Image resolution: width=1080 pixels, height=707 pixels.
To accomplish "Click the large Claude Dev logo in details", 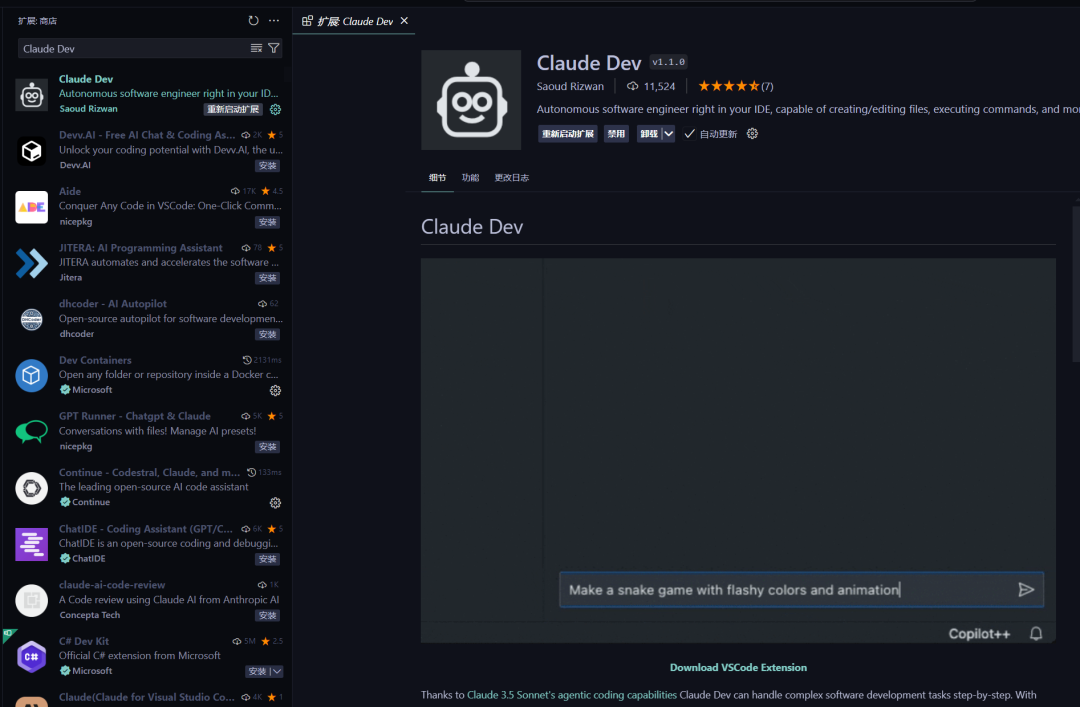I will [471, 100].
